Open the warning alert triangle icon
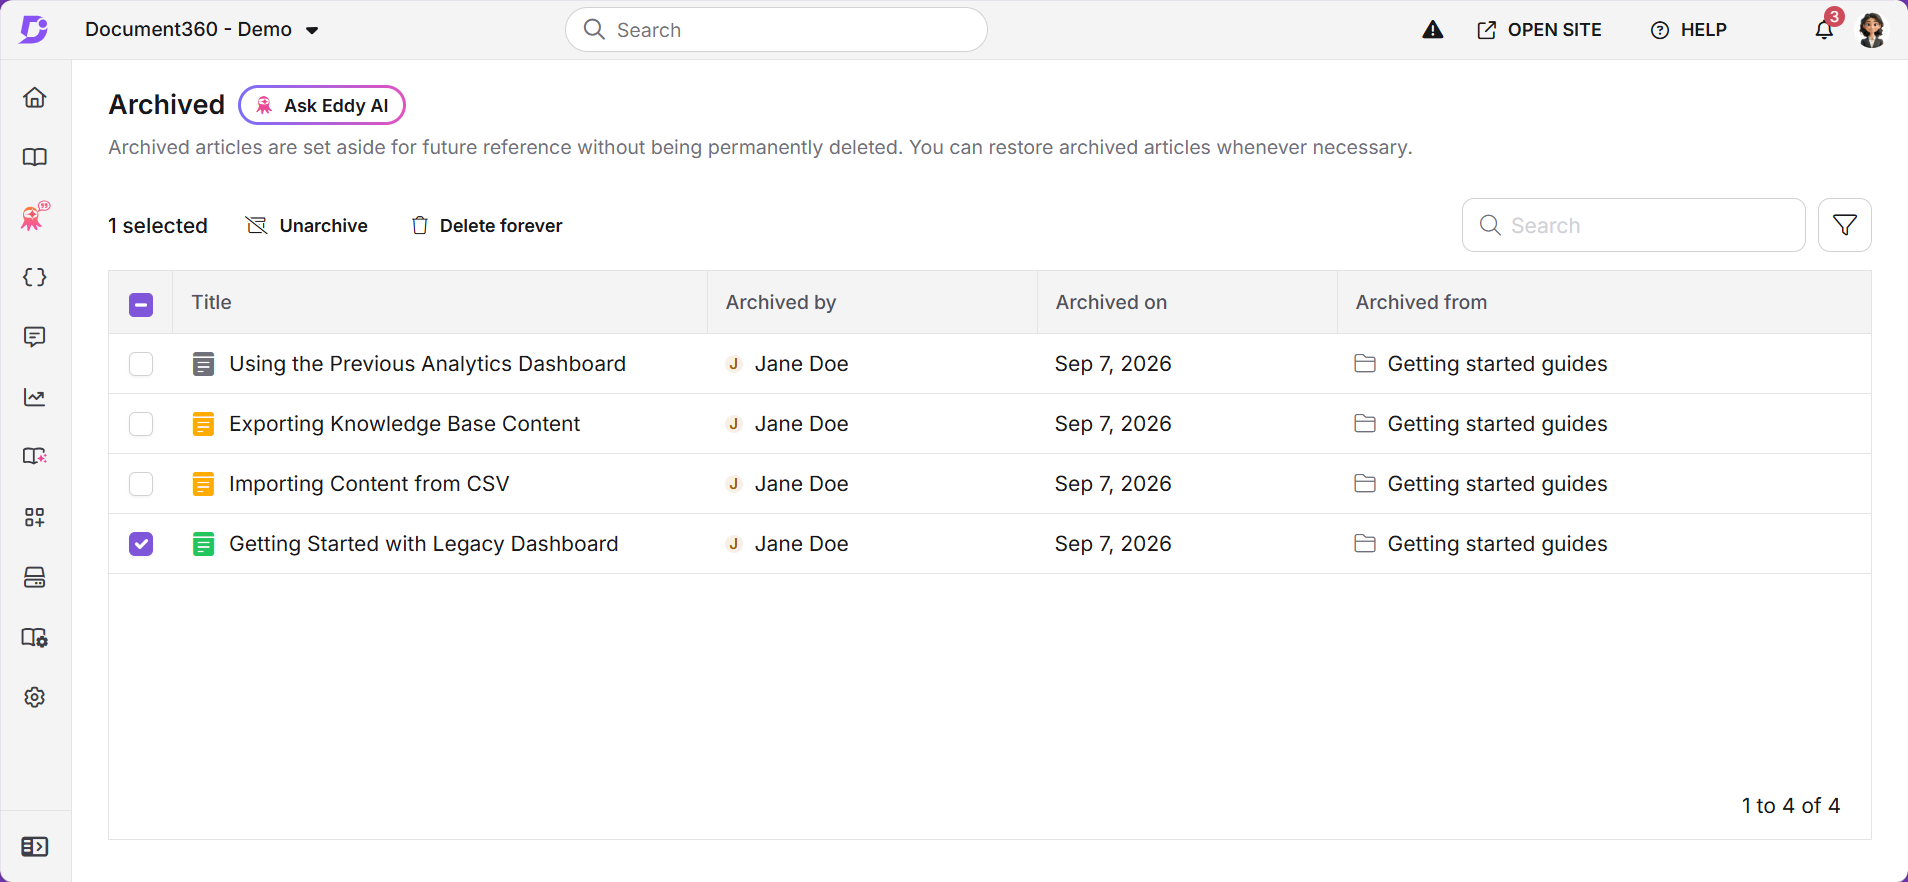1908x882 pixels. [1433, 30]
